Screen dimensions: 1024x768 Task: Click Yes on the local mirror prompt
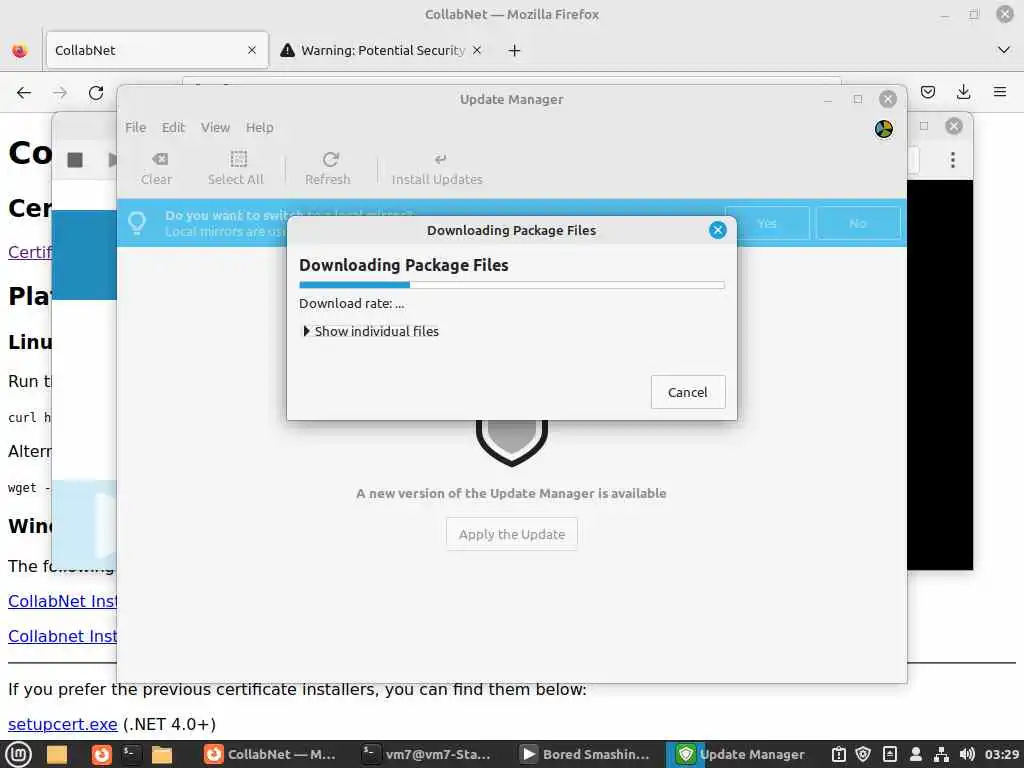[767, 223]
